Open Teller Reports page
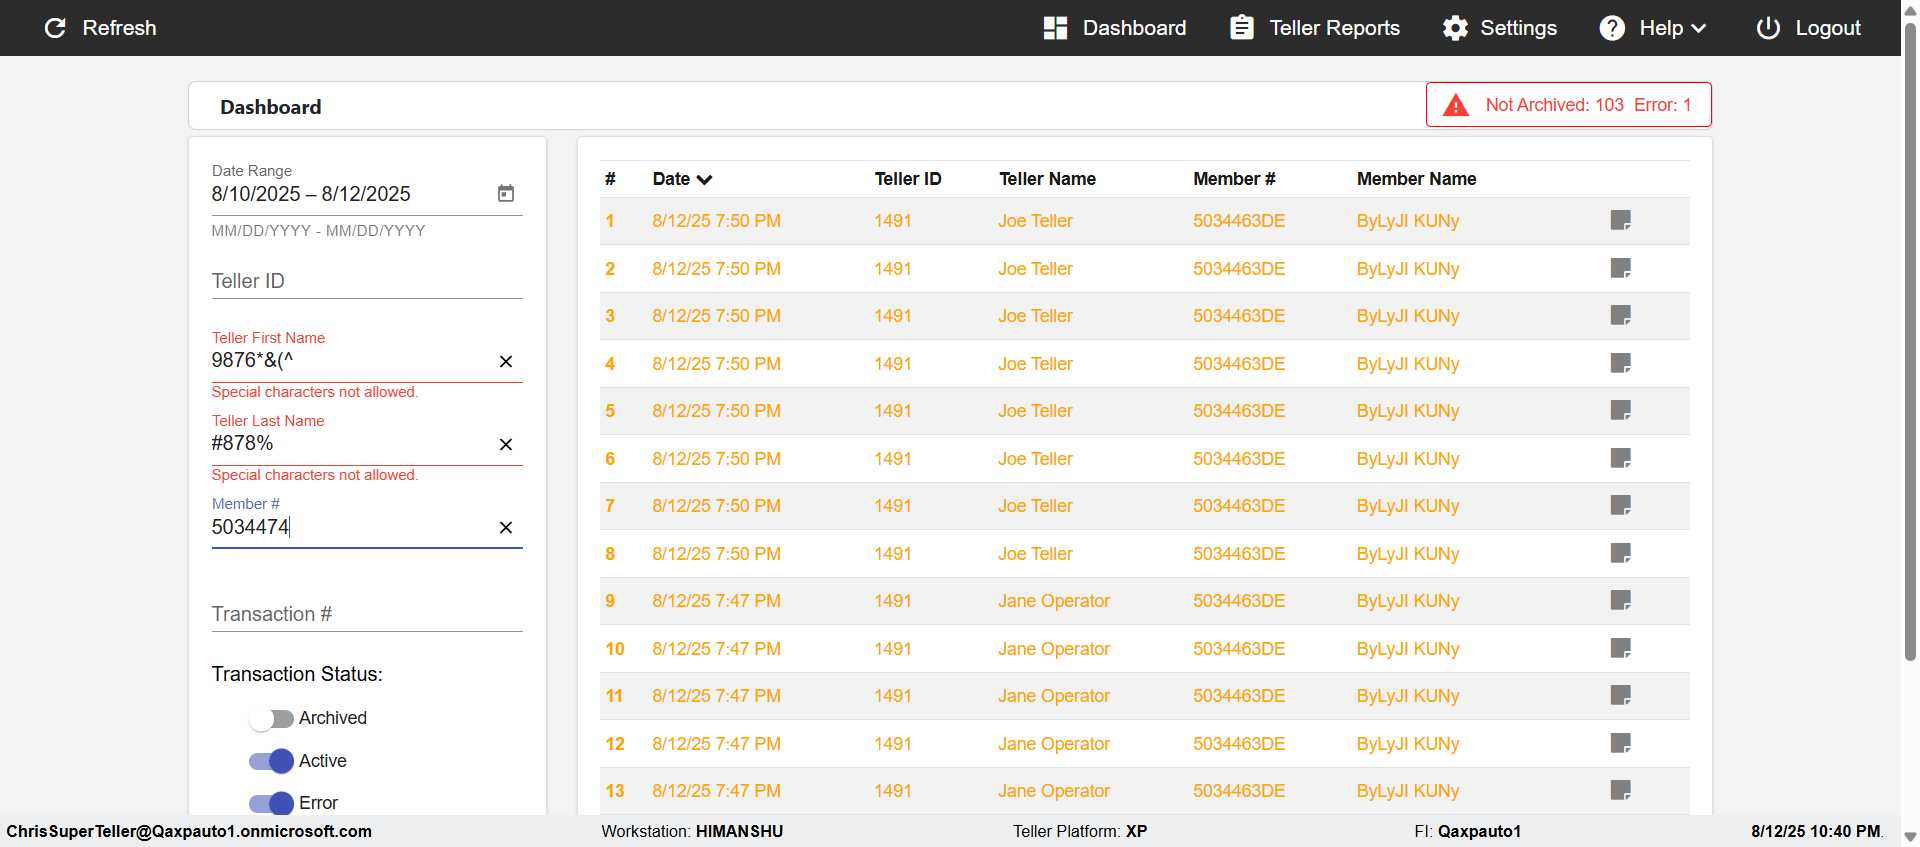This screenshot has width=1920, height=847. click(1314, 28)
